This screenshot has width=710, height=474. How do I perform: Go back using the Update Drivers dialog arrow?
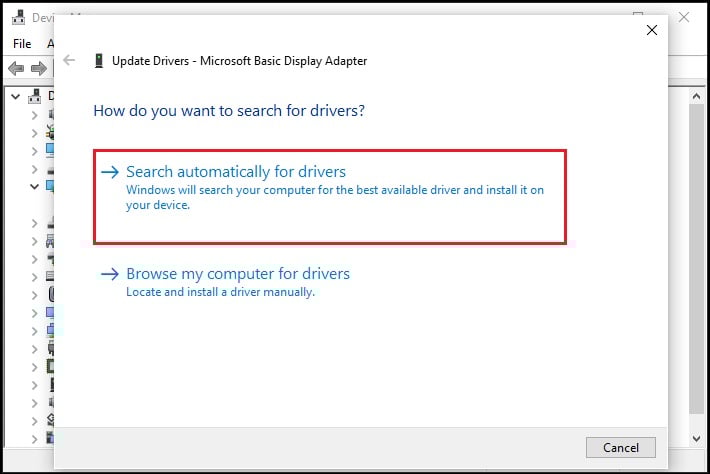[69, 61]
